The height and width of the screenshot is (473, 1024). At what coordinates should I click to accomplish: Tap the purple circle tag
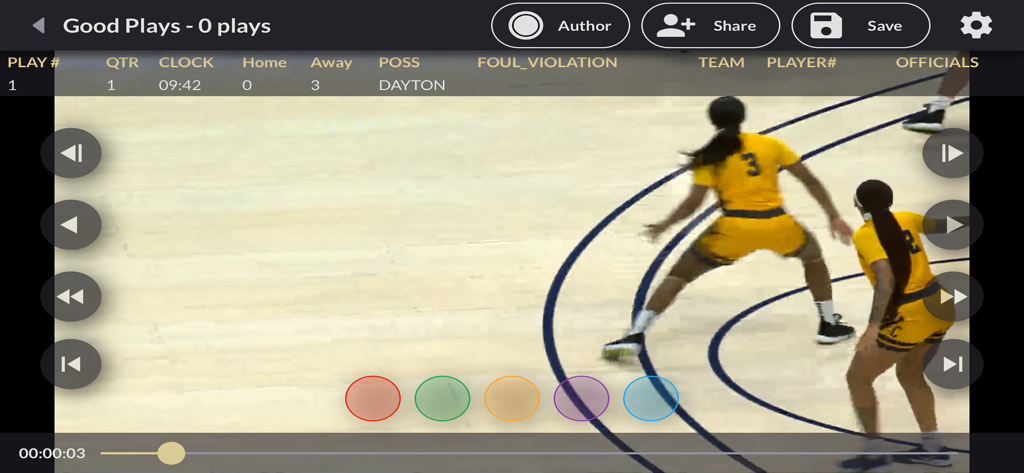(581, 399)
